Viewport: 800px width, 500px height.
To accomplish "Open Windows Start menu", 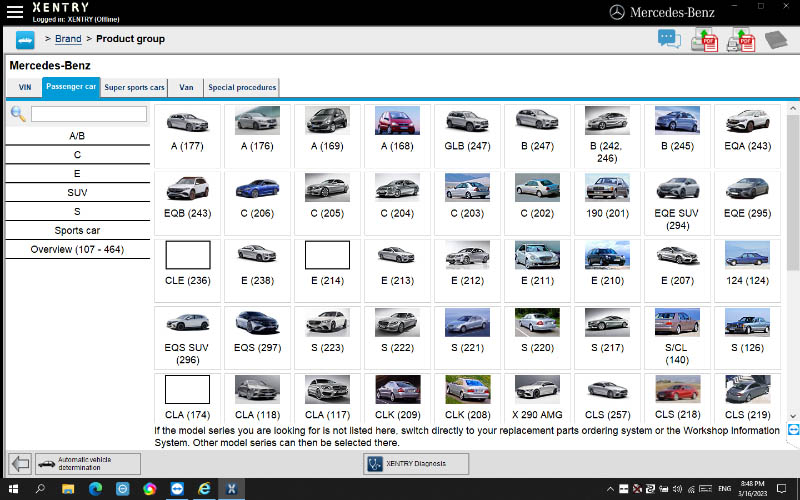I will 13,489.
